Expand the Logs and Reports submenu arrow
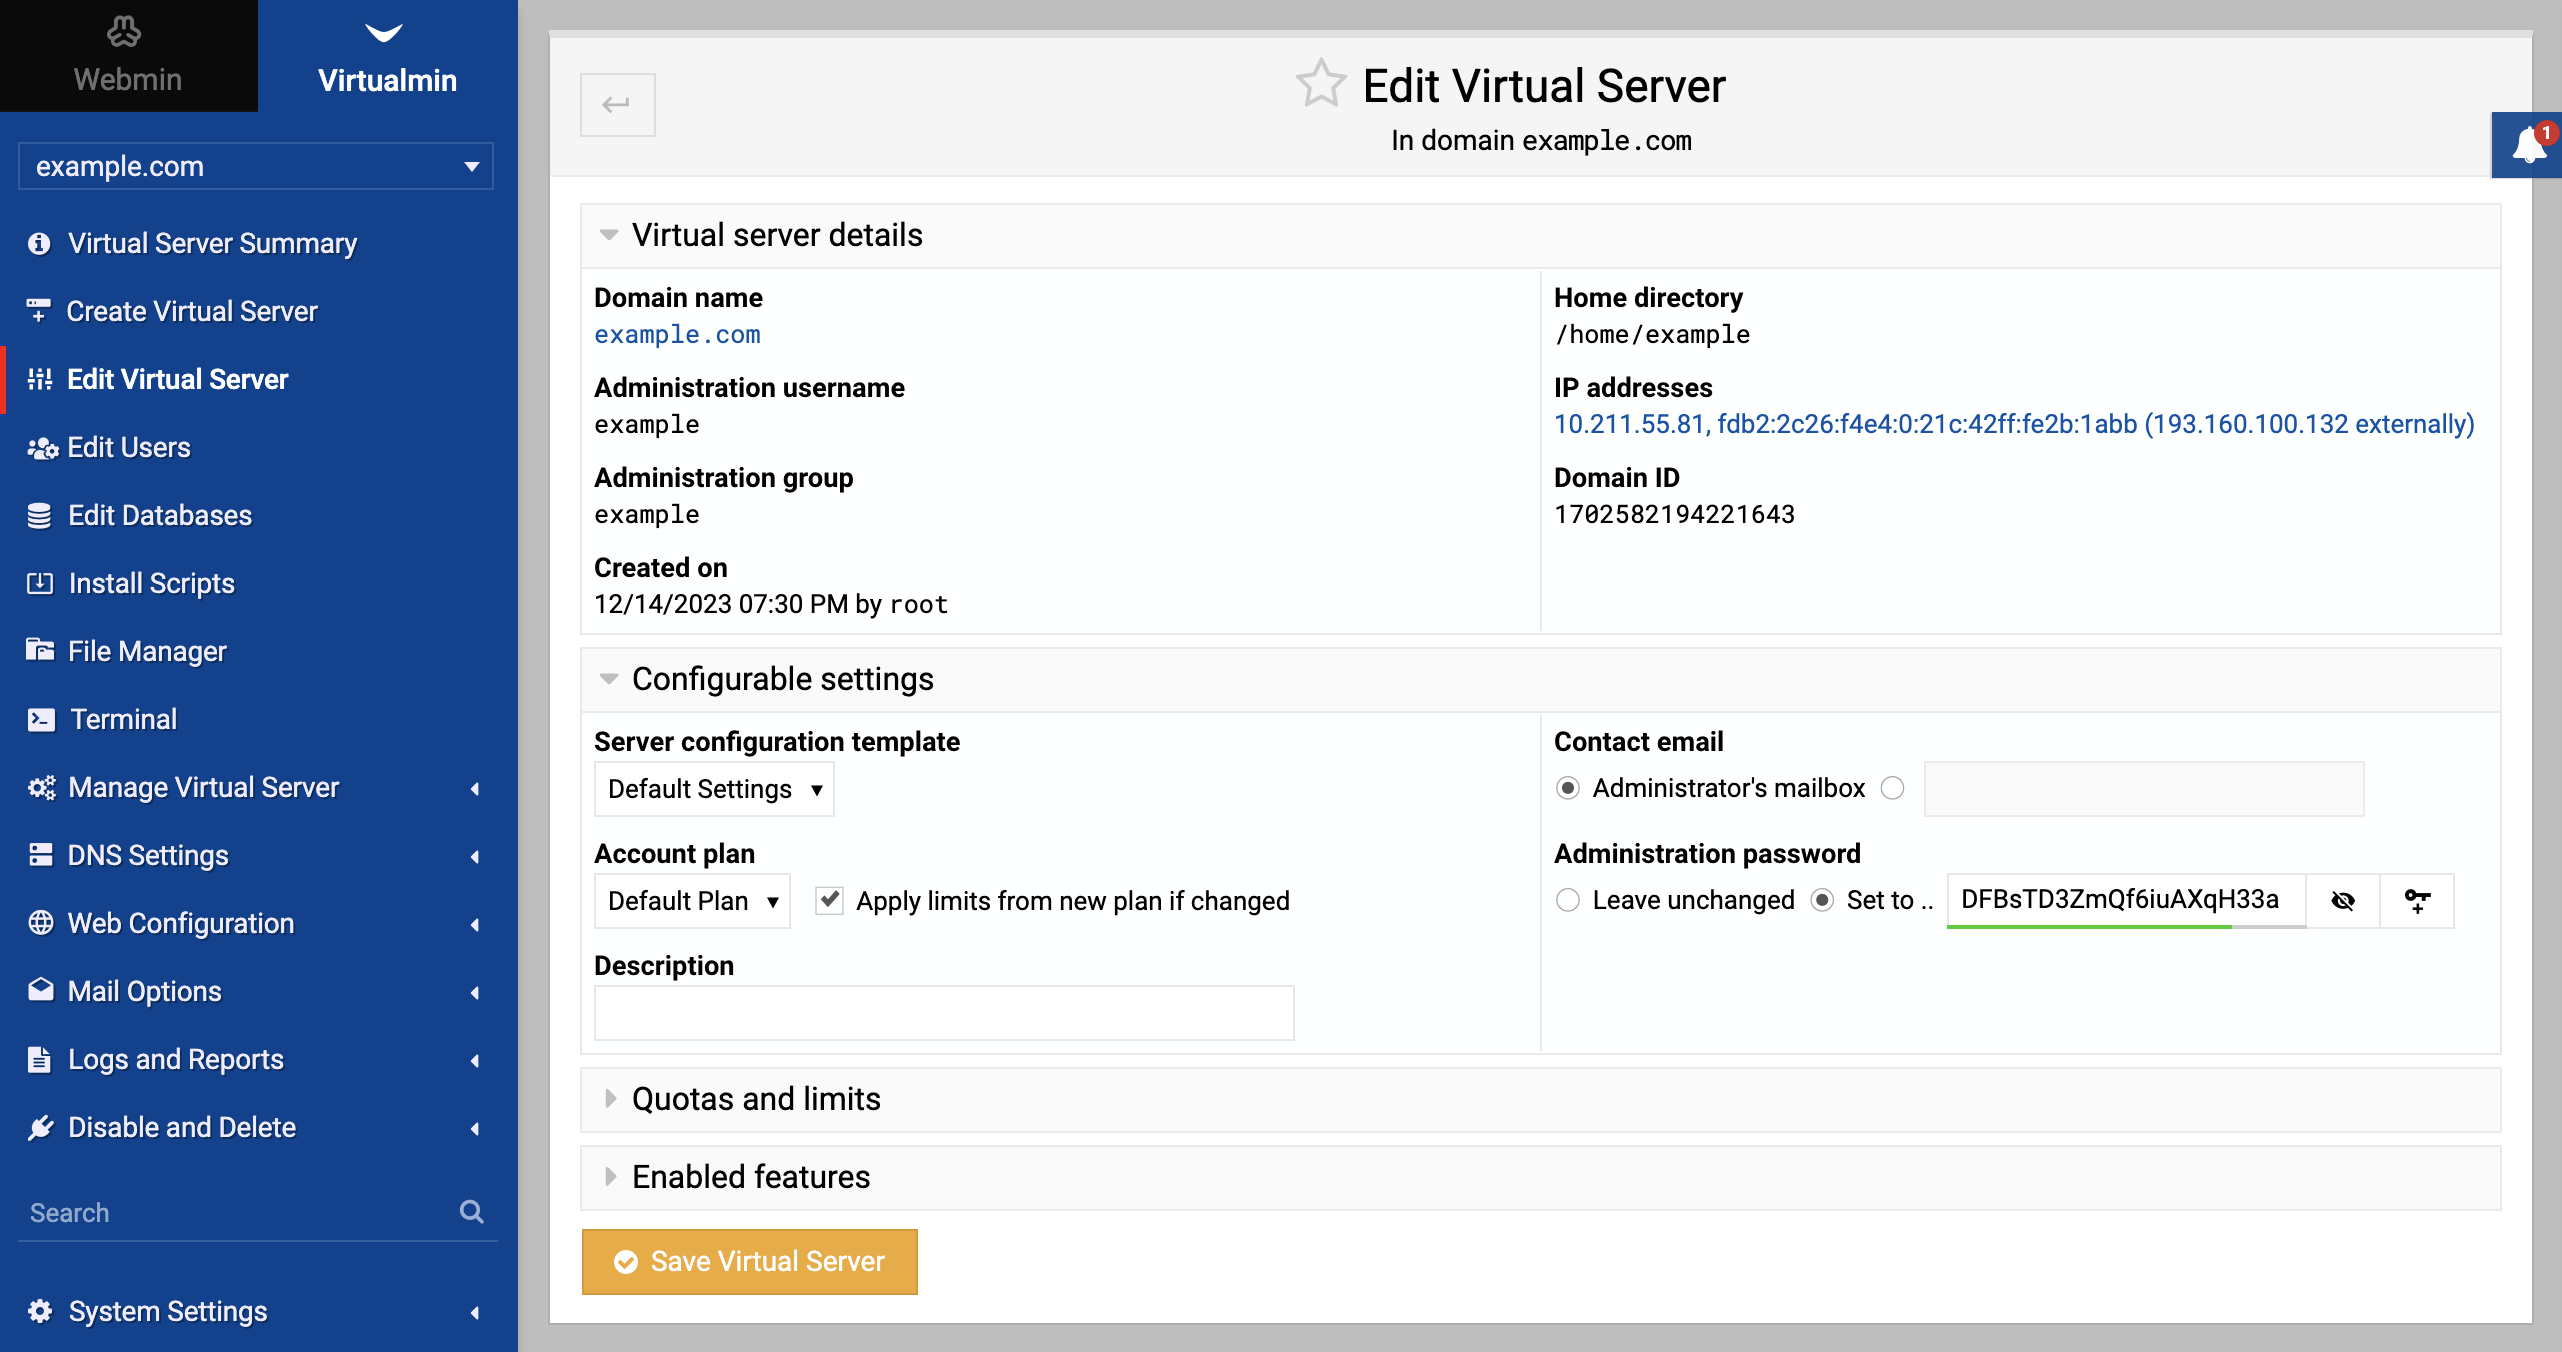Image resolution: width=2562 pixels, height=1352 pixels. click(x=475, y=1060)
